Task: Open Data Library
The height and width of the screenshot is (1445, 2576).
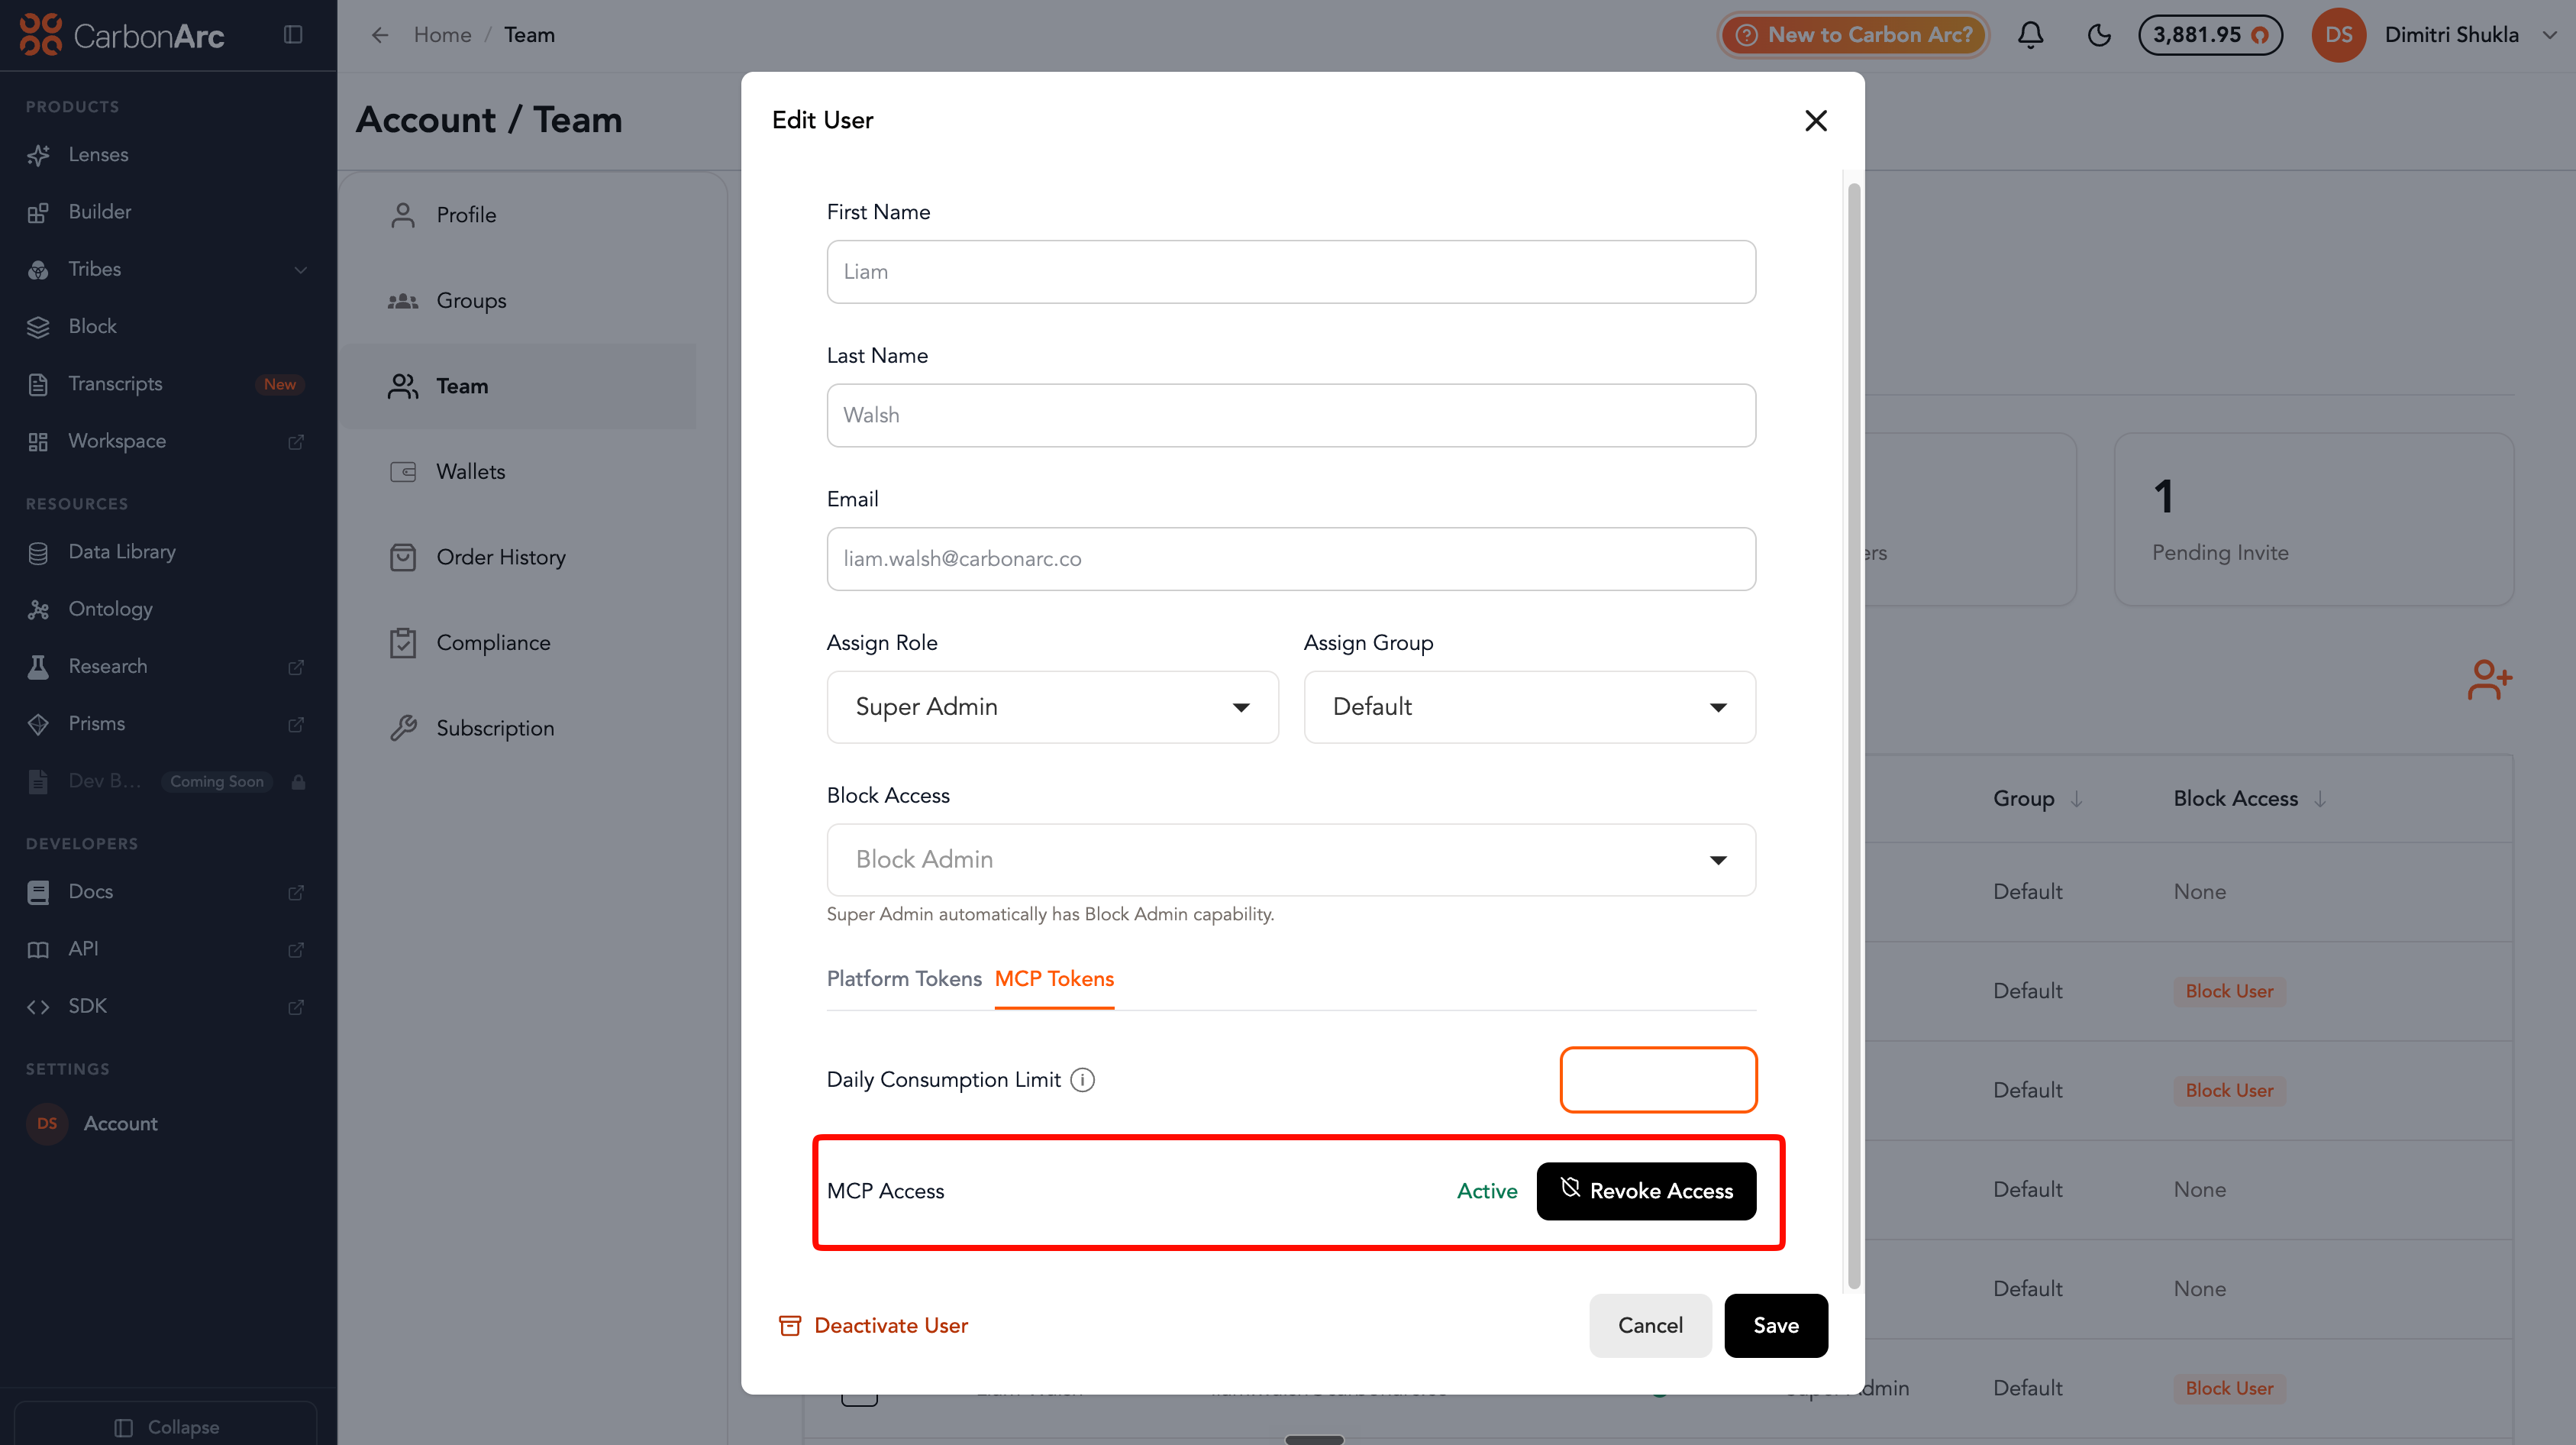Action: pyautogui.click(x=122, y=552)
